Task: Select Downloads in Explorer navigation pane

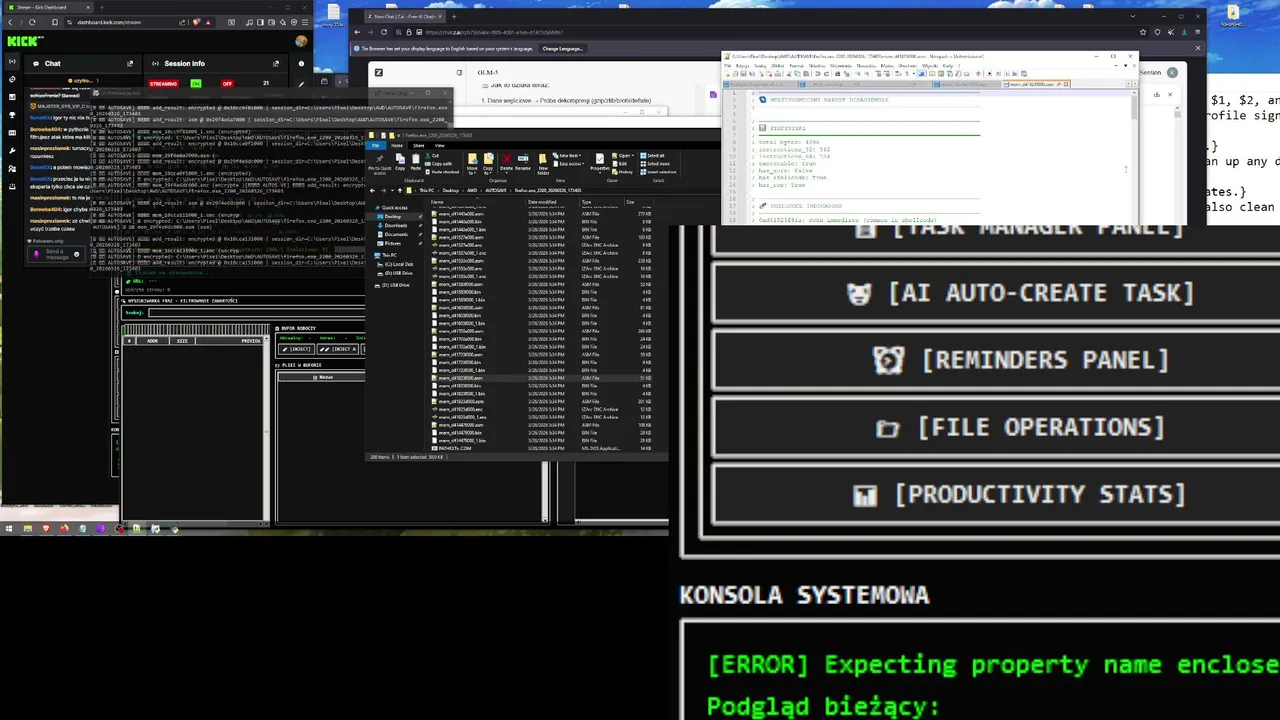Action: coord(396,225)
